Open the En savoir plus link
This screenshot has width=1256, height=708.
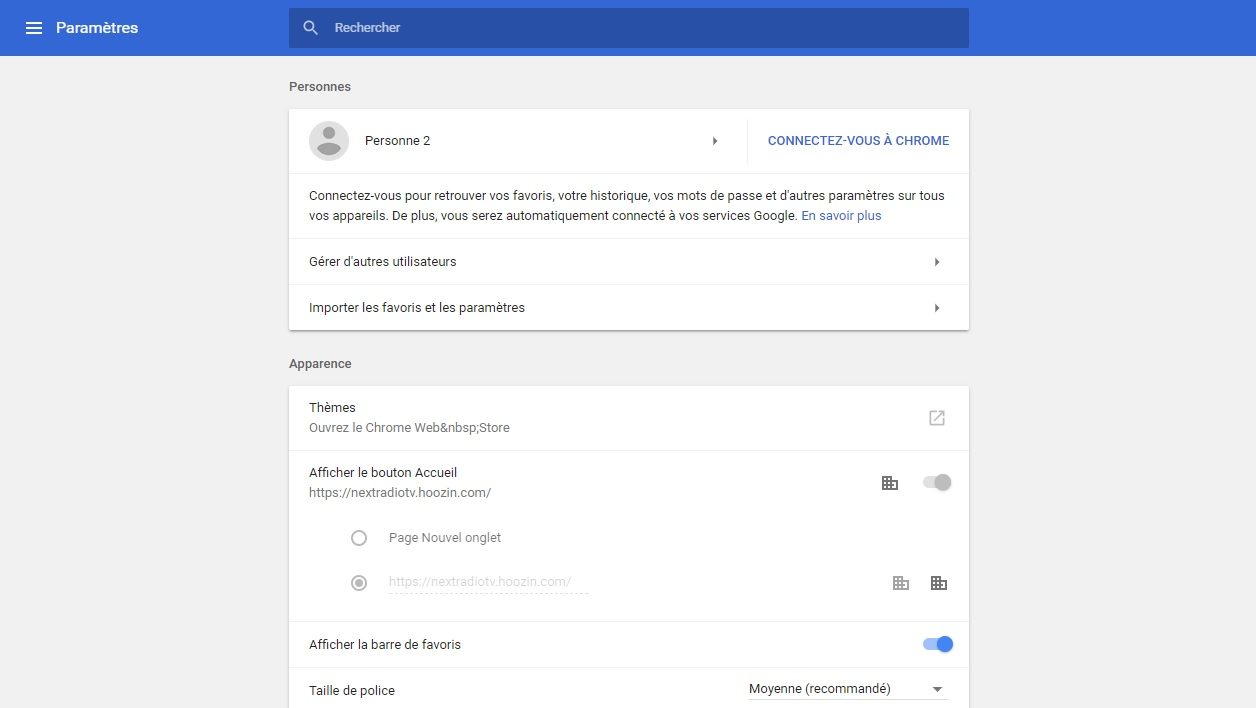pos(841,216)
